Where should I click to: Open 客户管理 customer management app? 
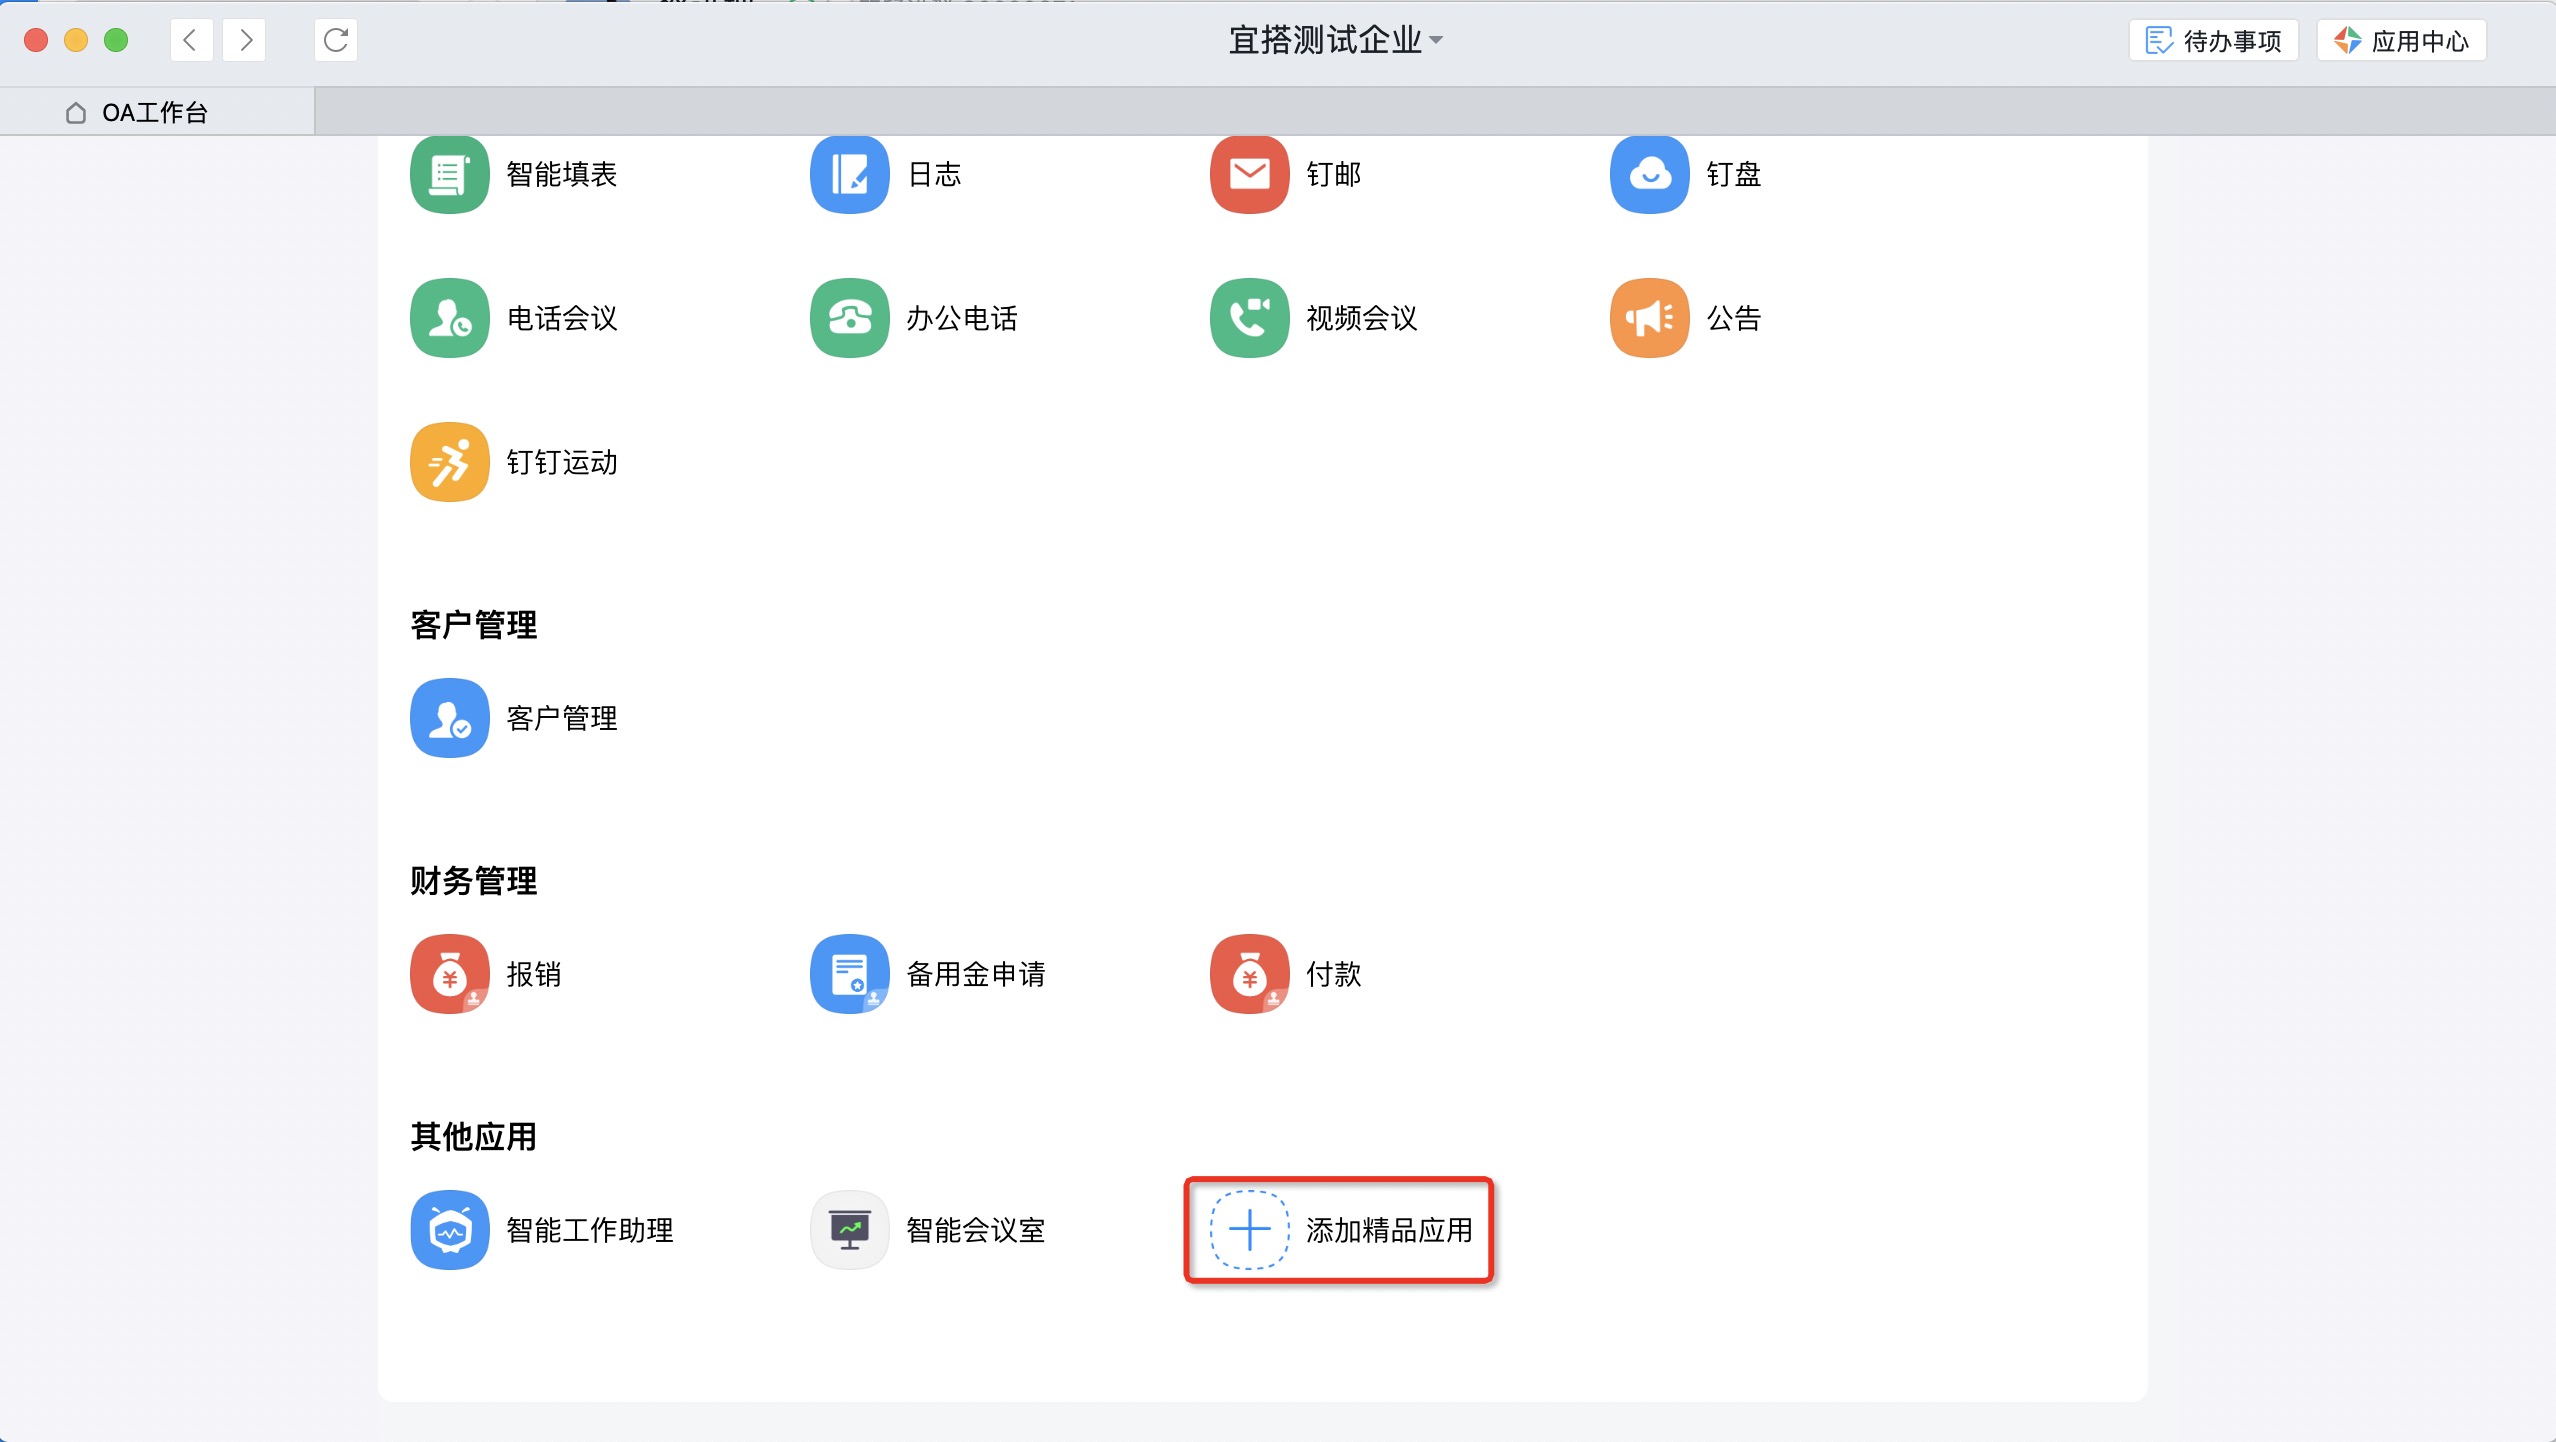(x=449, y=718)
